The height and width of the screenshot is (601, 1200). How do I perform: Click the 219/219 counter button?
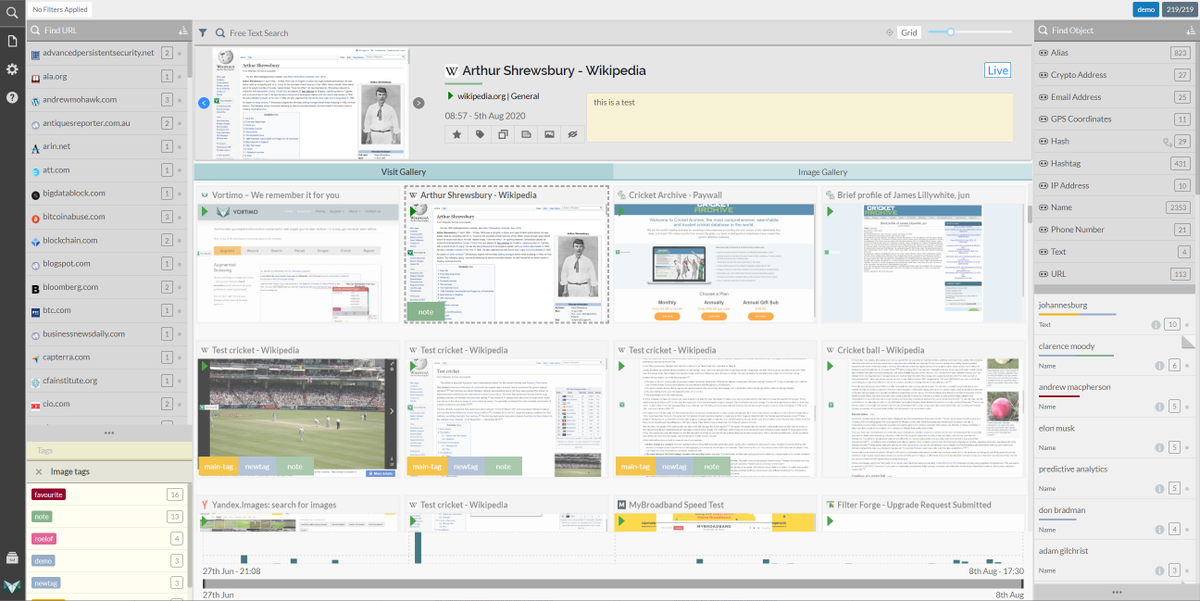click(1179, 9)
